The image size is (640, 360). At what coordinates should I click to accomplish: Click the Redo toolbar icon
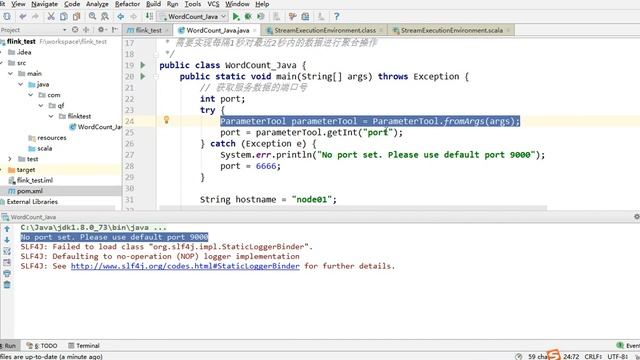[x=35, y=17]
